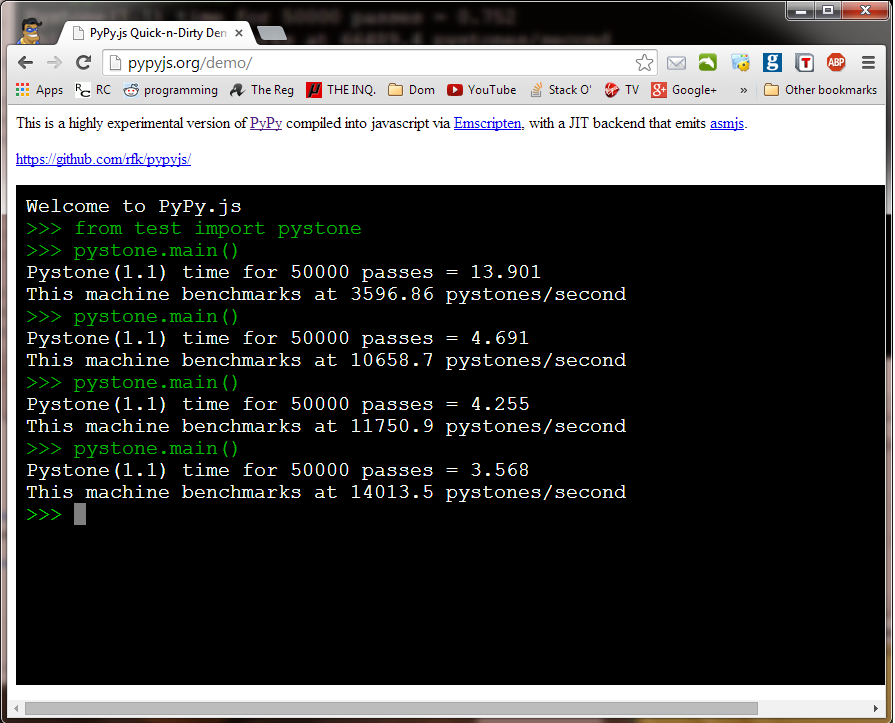Open the YouTube bookmark
Image resolution: width=895 pixels, height=723 pixels.
click(x=482, y=90)
